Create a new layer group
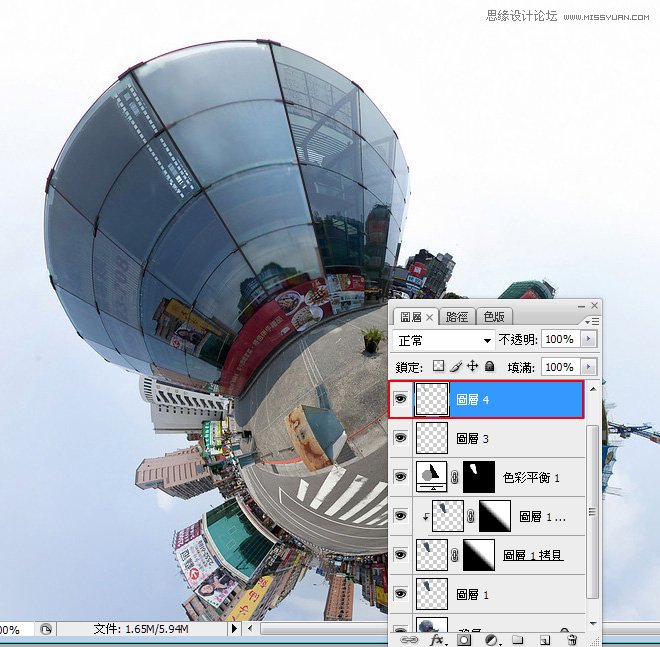 click(x=517, y=639)
